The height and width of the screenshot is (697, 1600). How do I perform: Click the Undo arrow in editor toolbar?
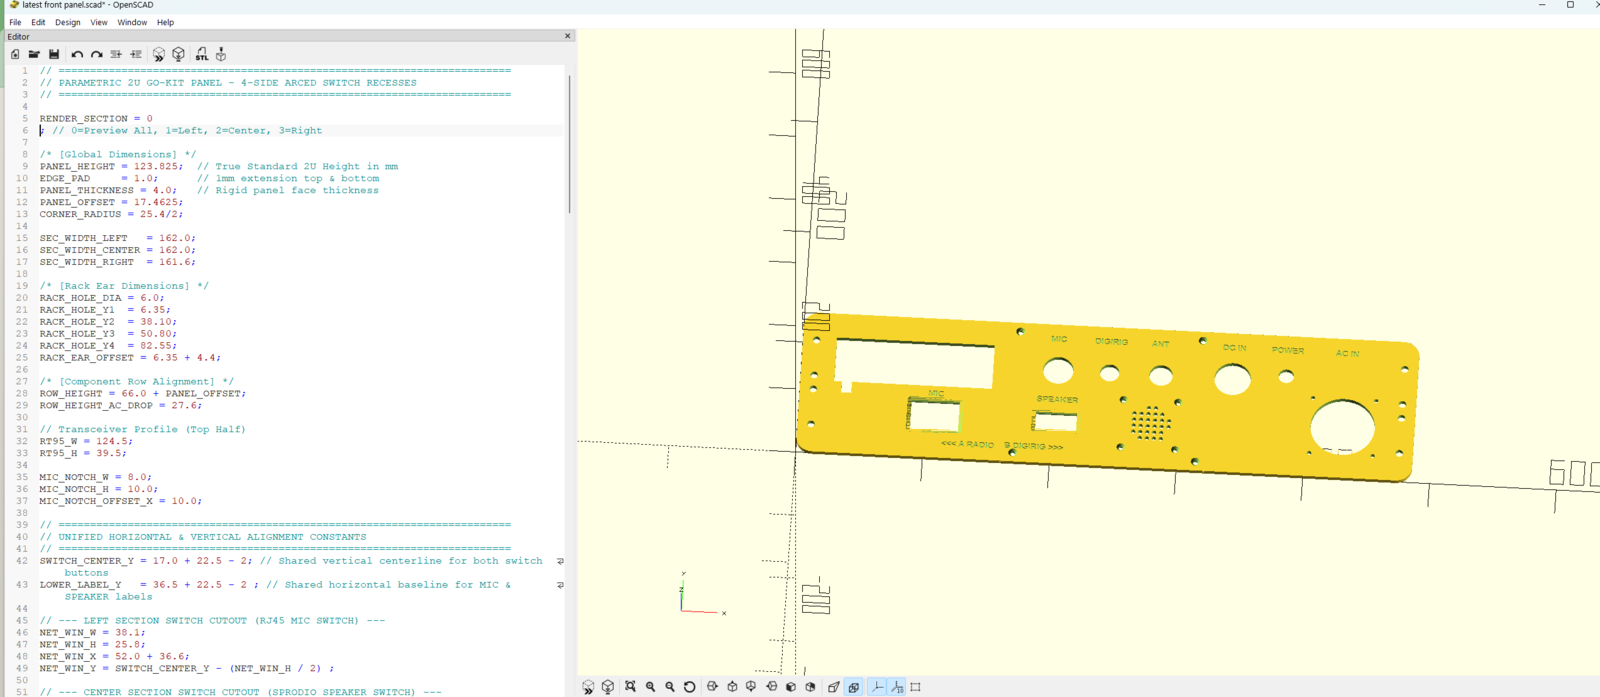point(77,54)
